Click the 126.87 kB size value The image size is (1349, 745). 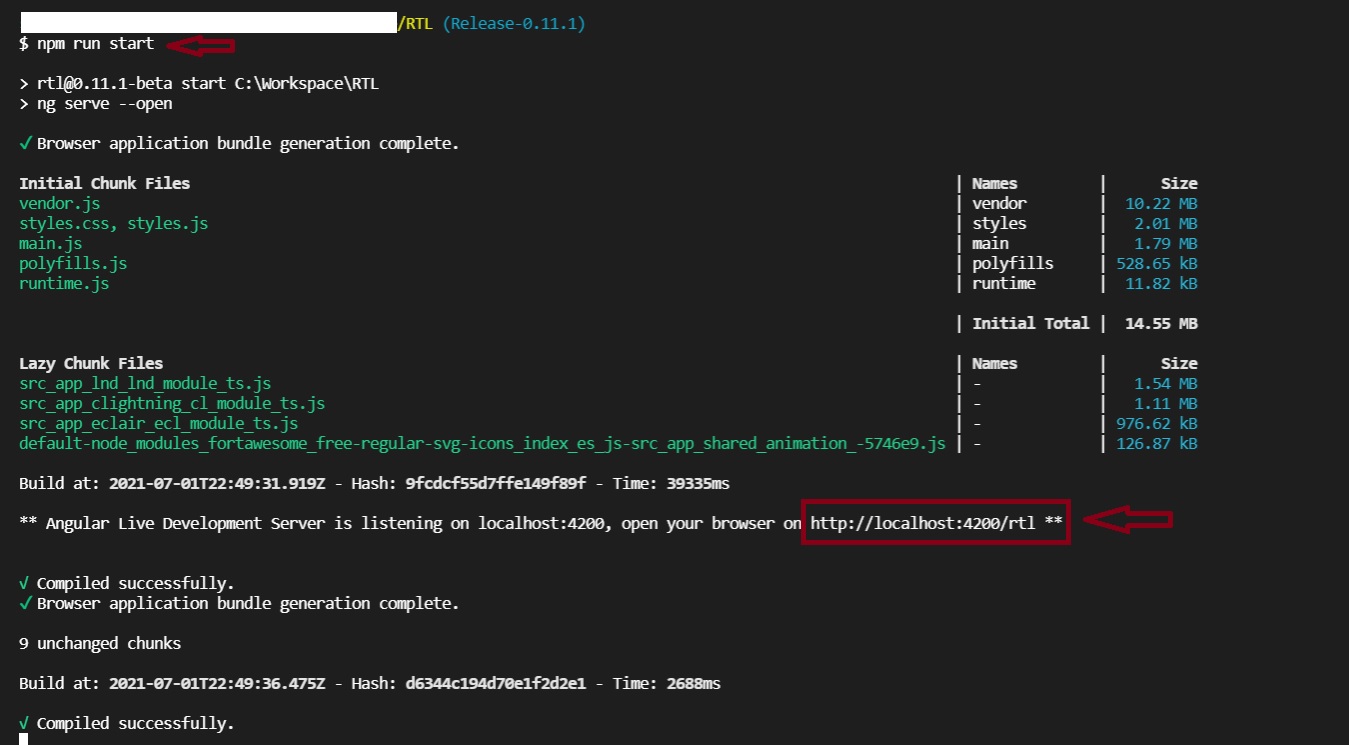pos(1157,443)
